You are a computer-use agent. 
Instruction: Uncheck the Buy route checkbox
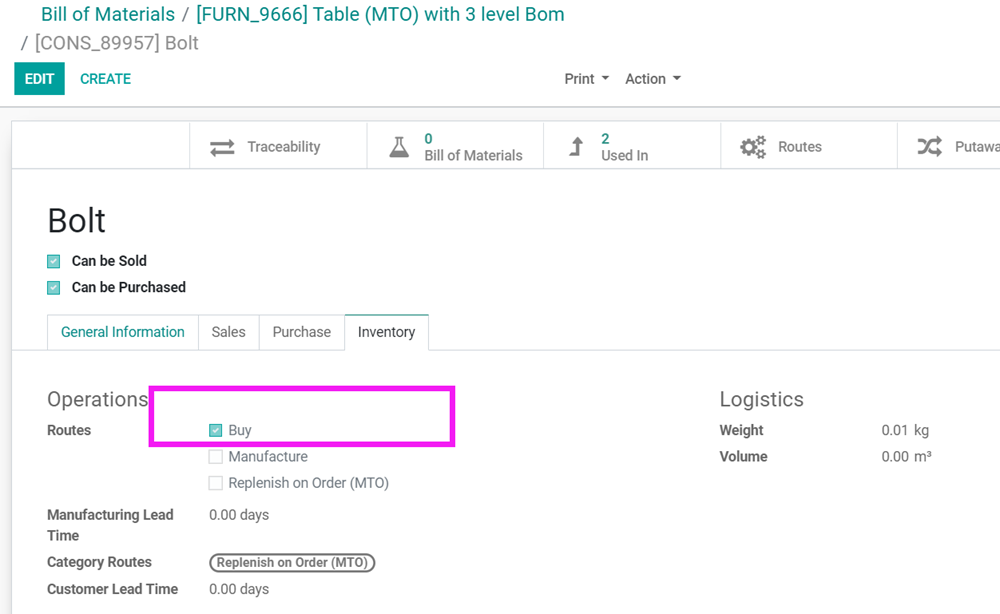point(215,431)
